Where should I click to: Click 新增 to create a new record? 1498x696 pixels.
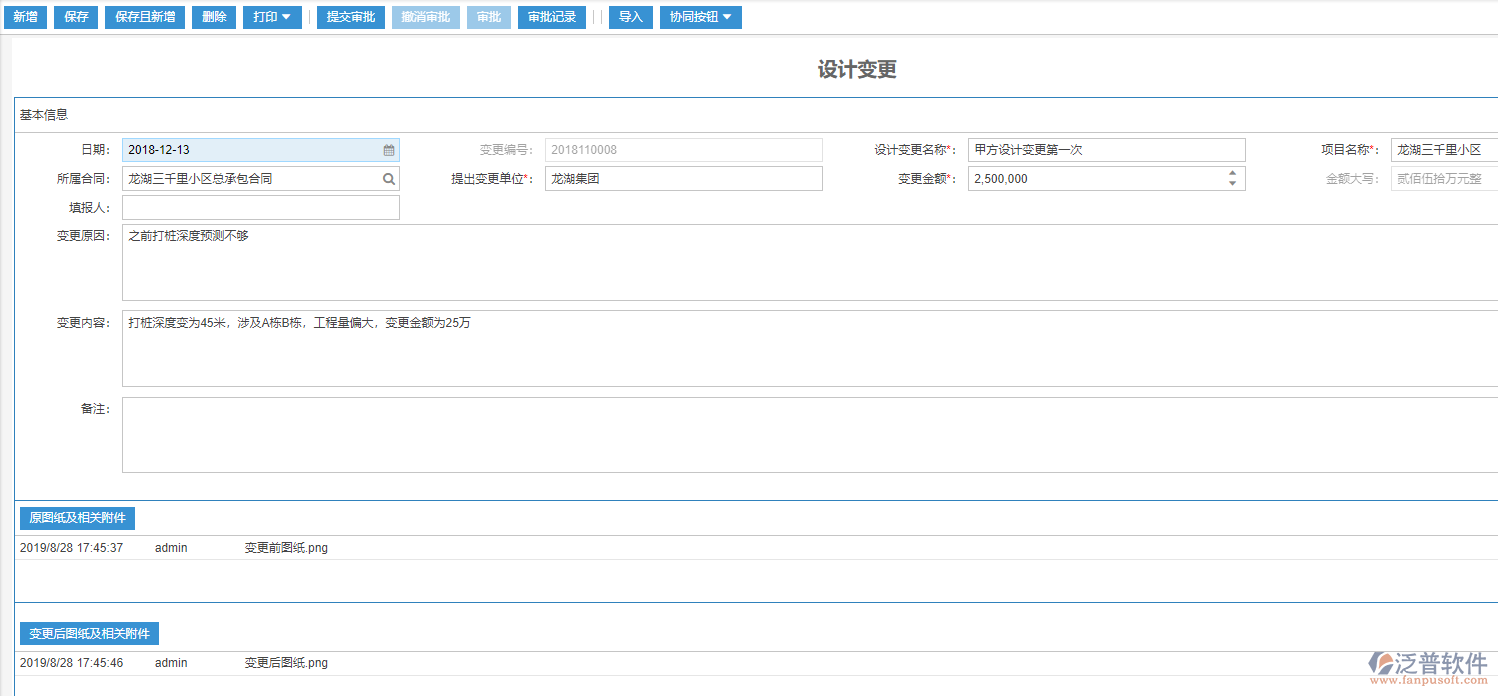pyautogui.click(x=24, y=17)
